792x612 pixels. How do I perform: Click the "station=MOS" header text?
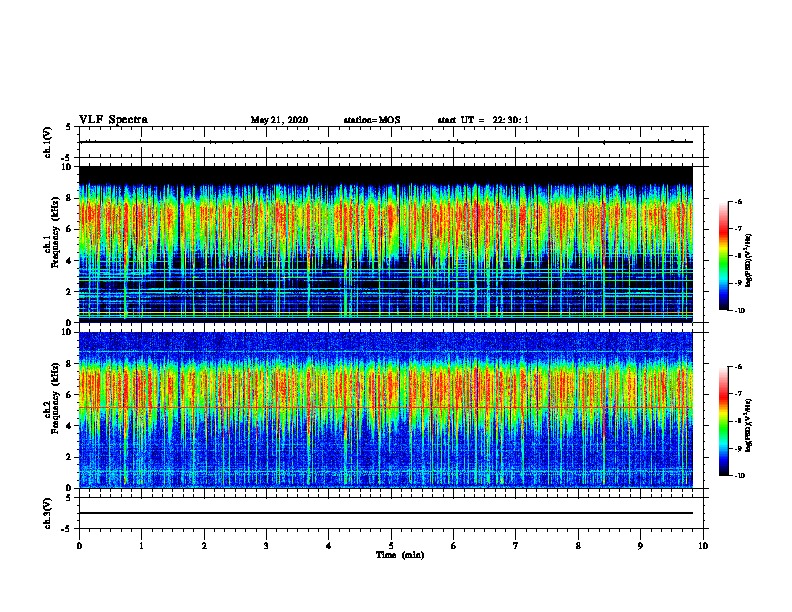pyautogui.click(x=372, y=120)
